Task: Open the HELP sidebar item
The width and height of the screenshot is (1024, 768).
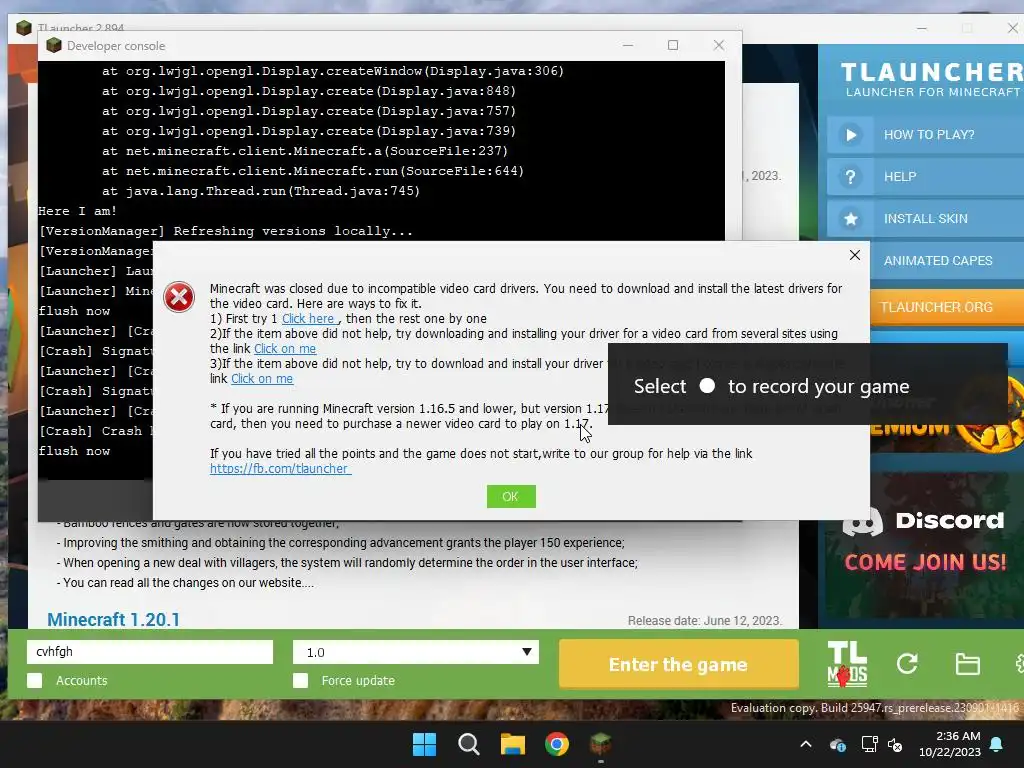Action: [925, 177]
